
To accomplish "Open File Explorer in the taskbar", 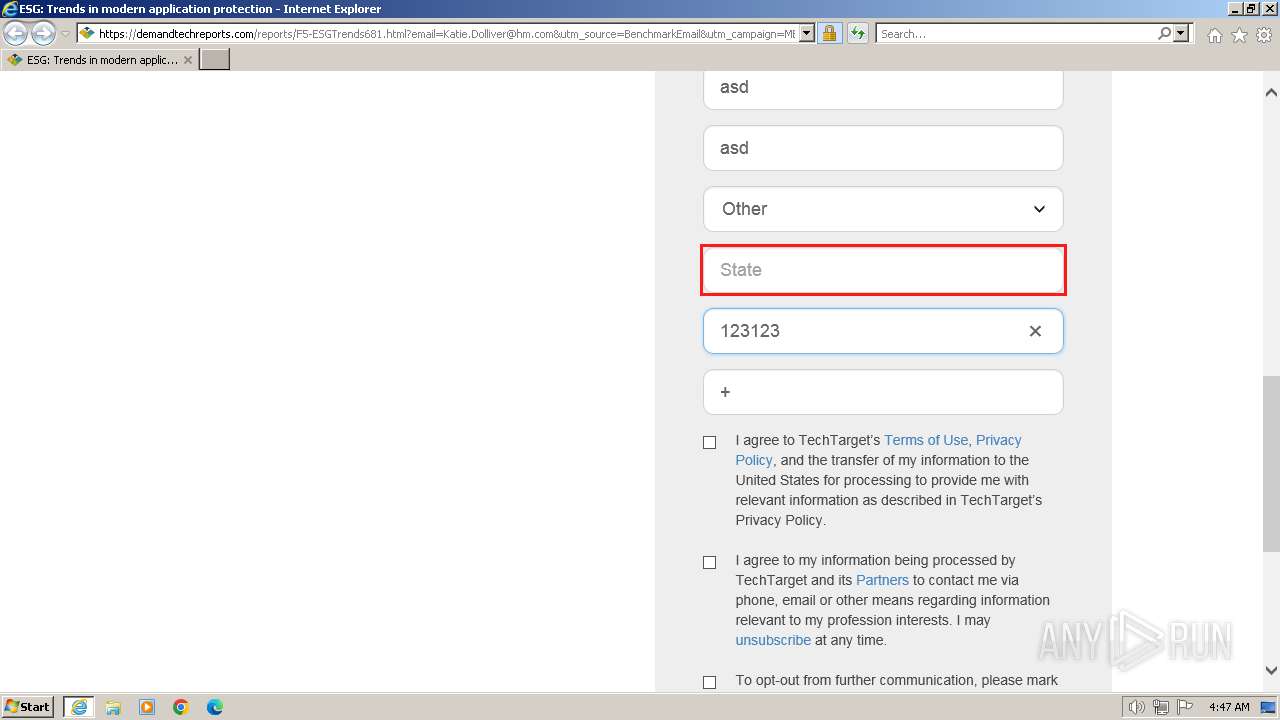I will pyautogui.click(x=113, y=707).
